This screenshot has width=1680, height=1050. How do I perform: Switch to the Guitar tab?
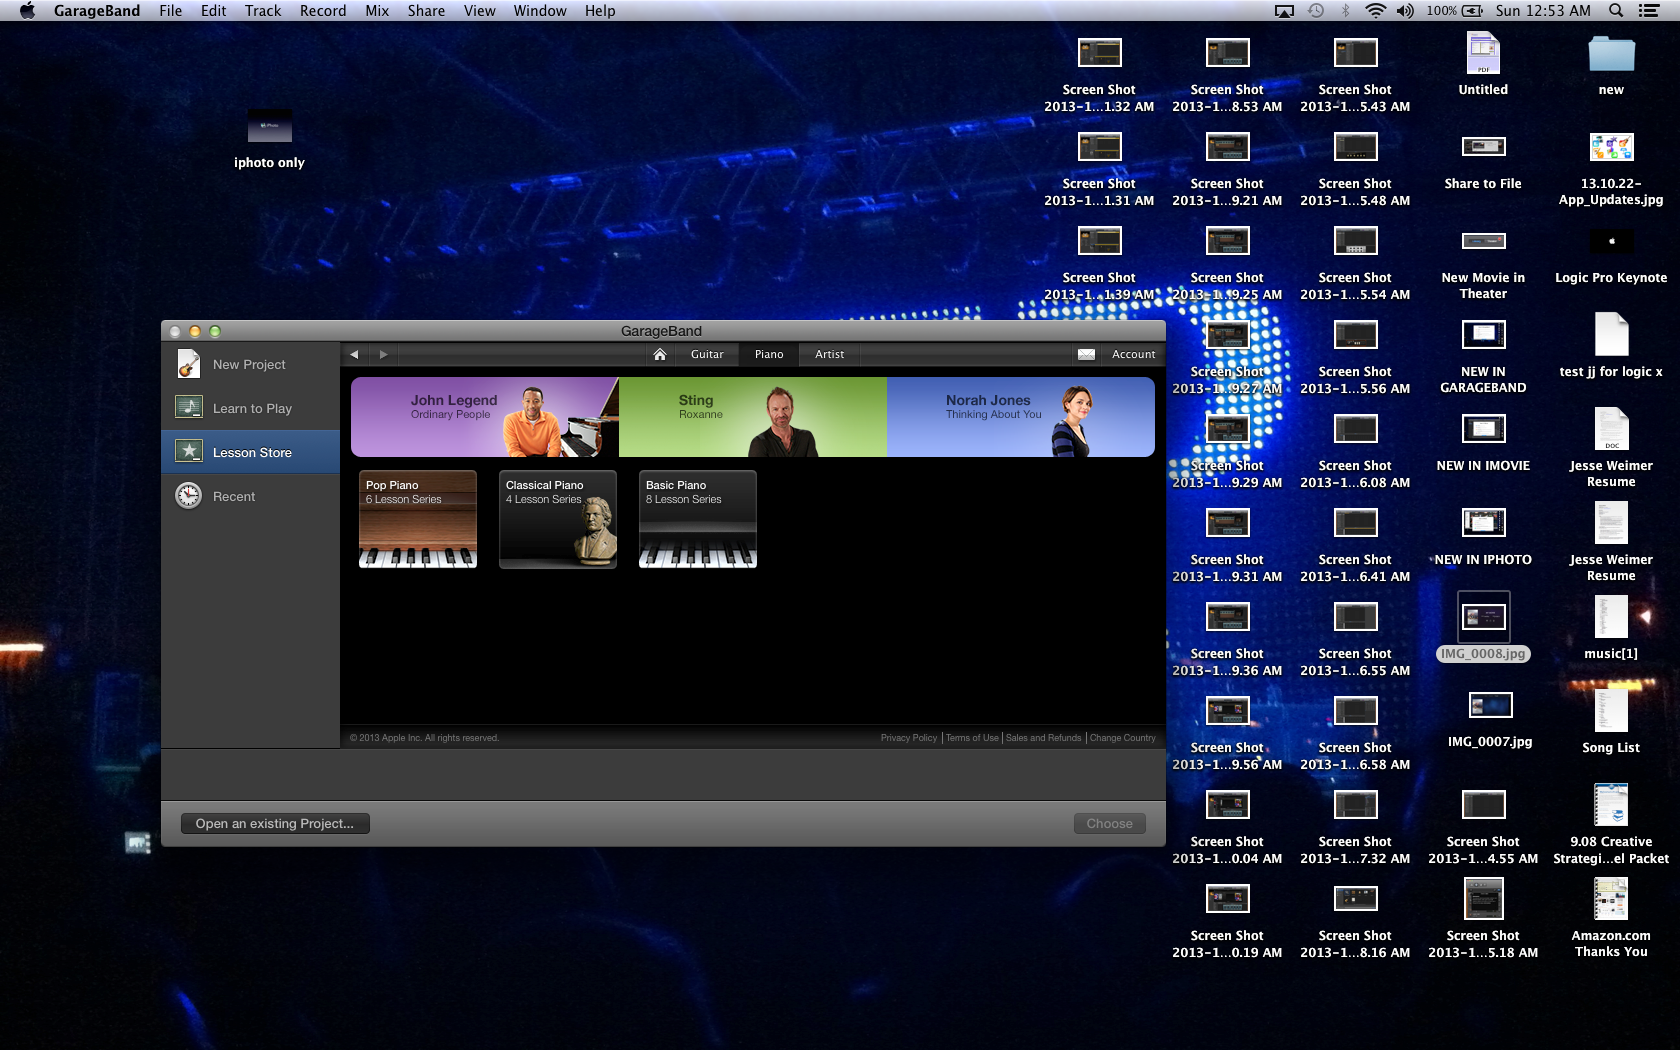707,354
